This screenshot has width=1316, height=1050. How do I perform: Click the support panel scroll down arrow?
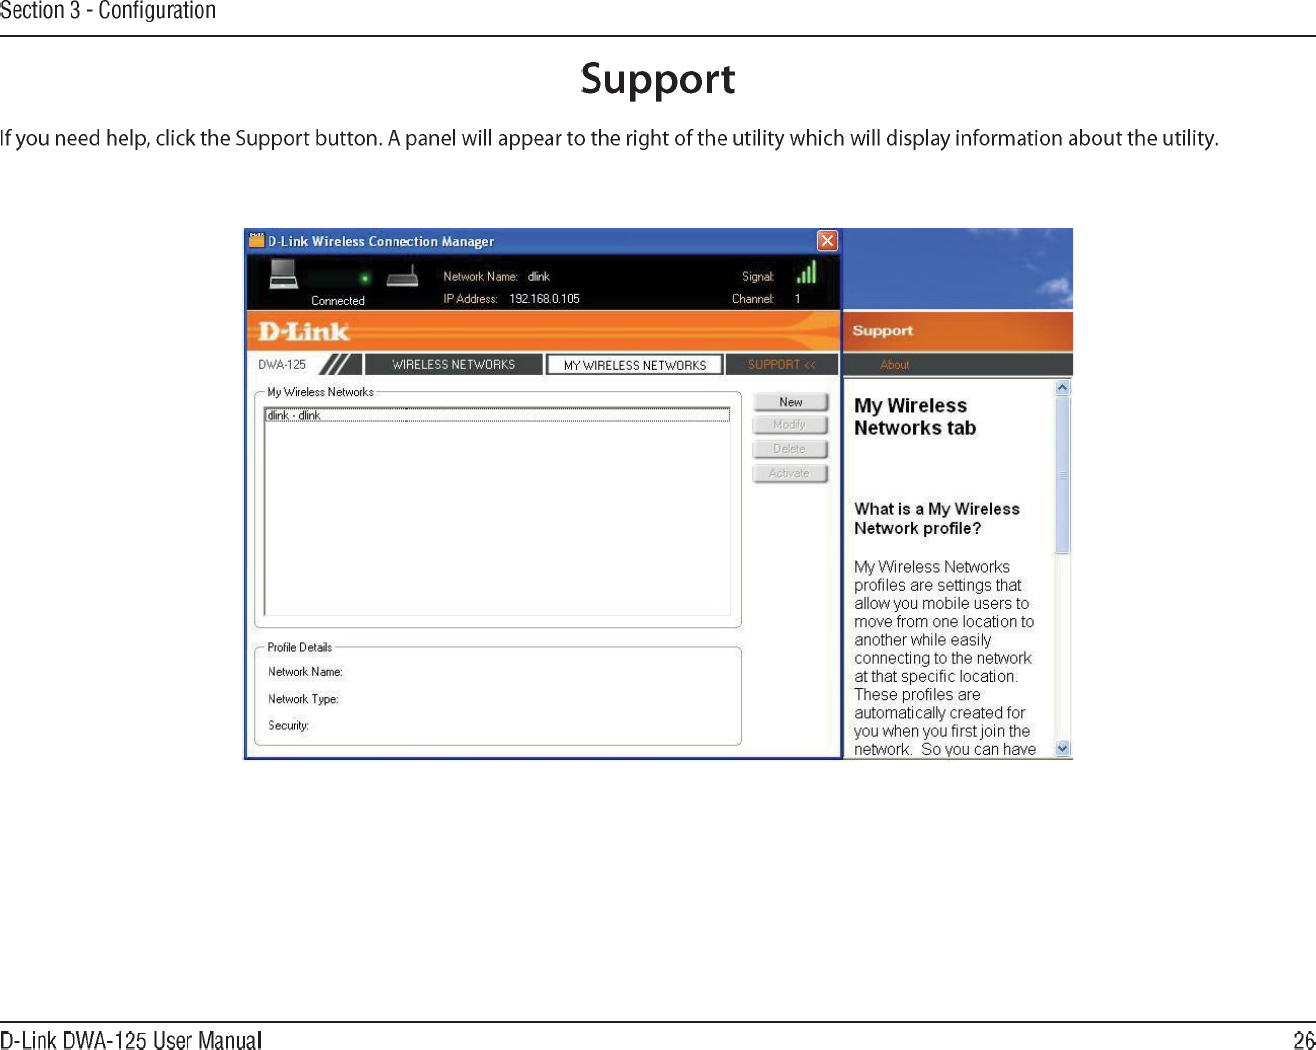[1063, 748]
